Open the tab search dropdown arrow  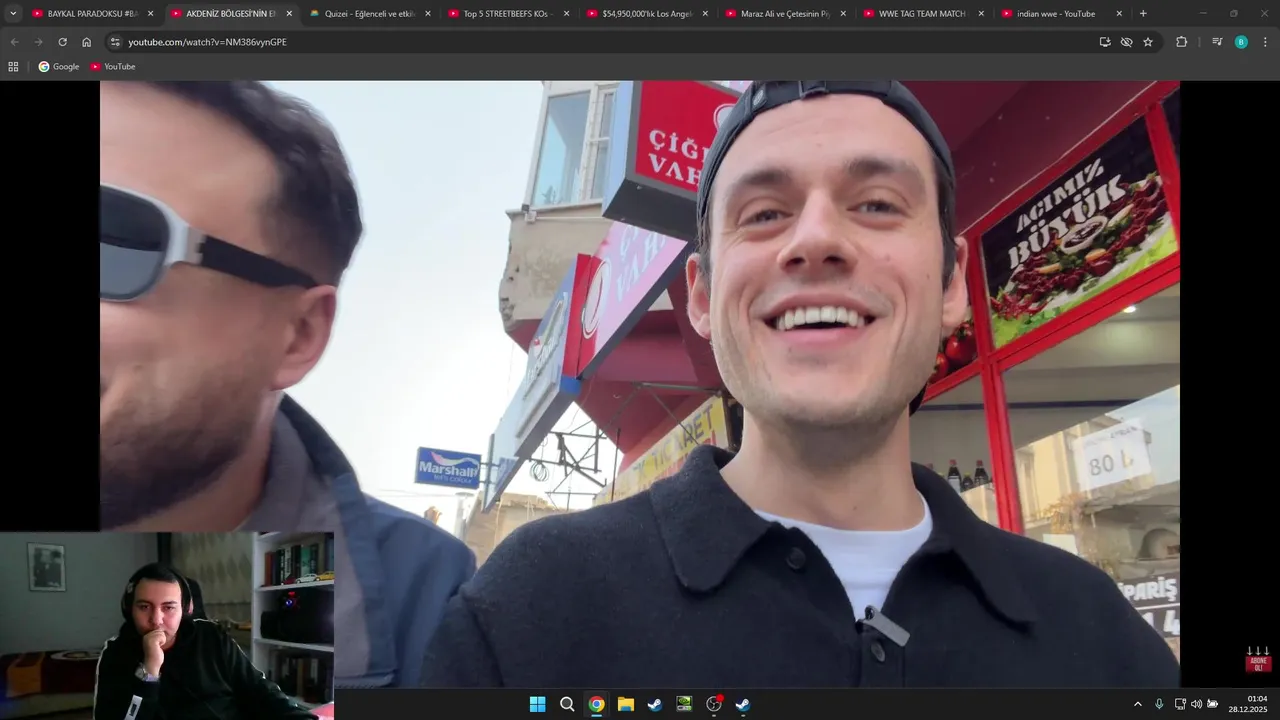(13, 14)
